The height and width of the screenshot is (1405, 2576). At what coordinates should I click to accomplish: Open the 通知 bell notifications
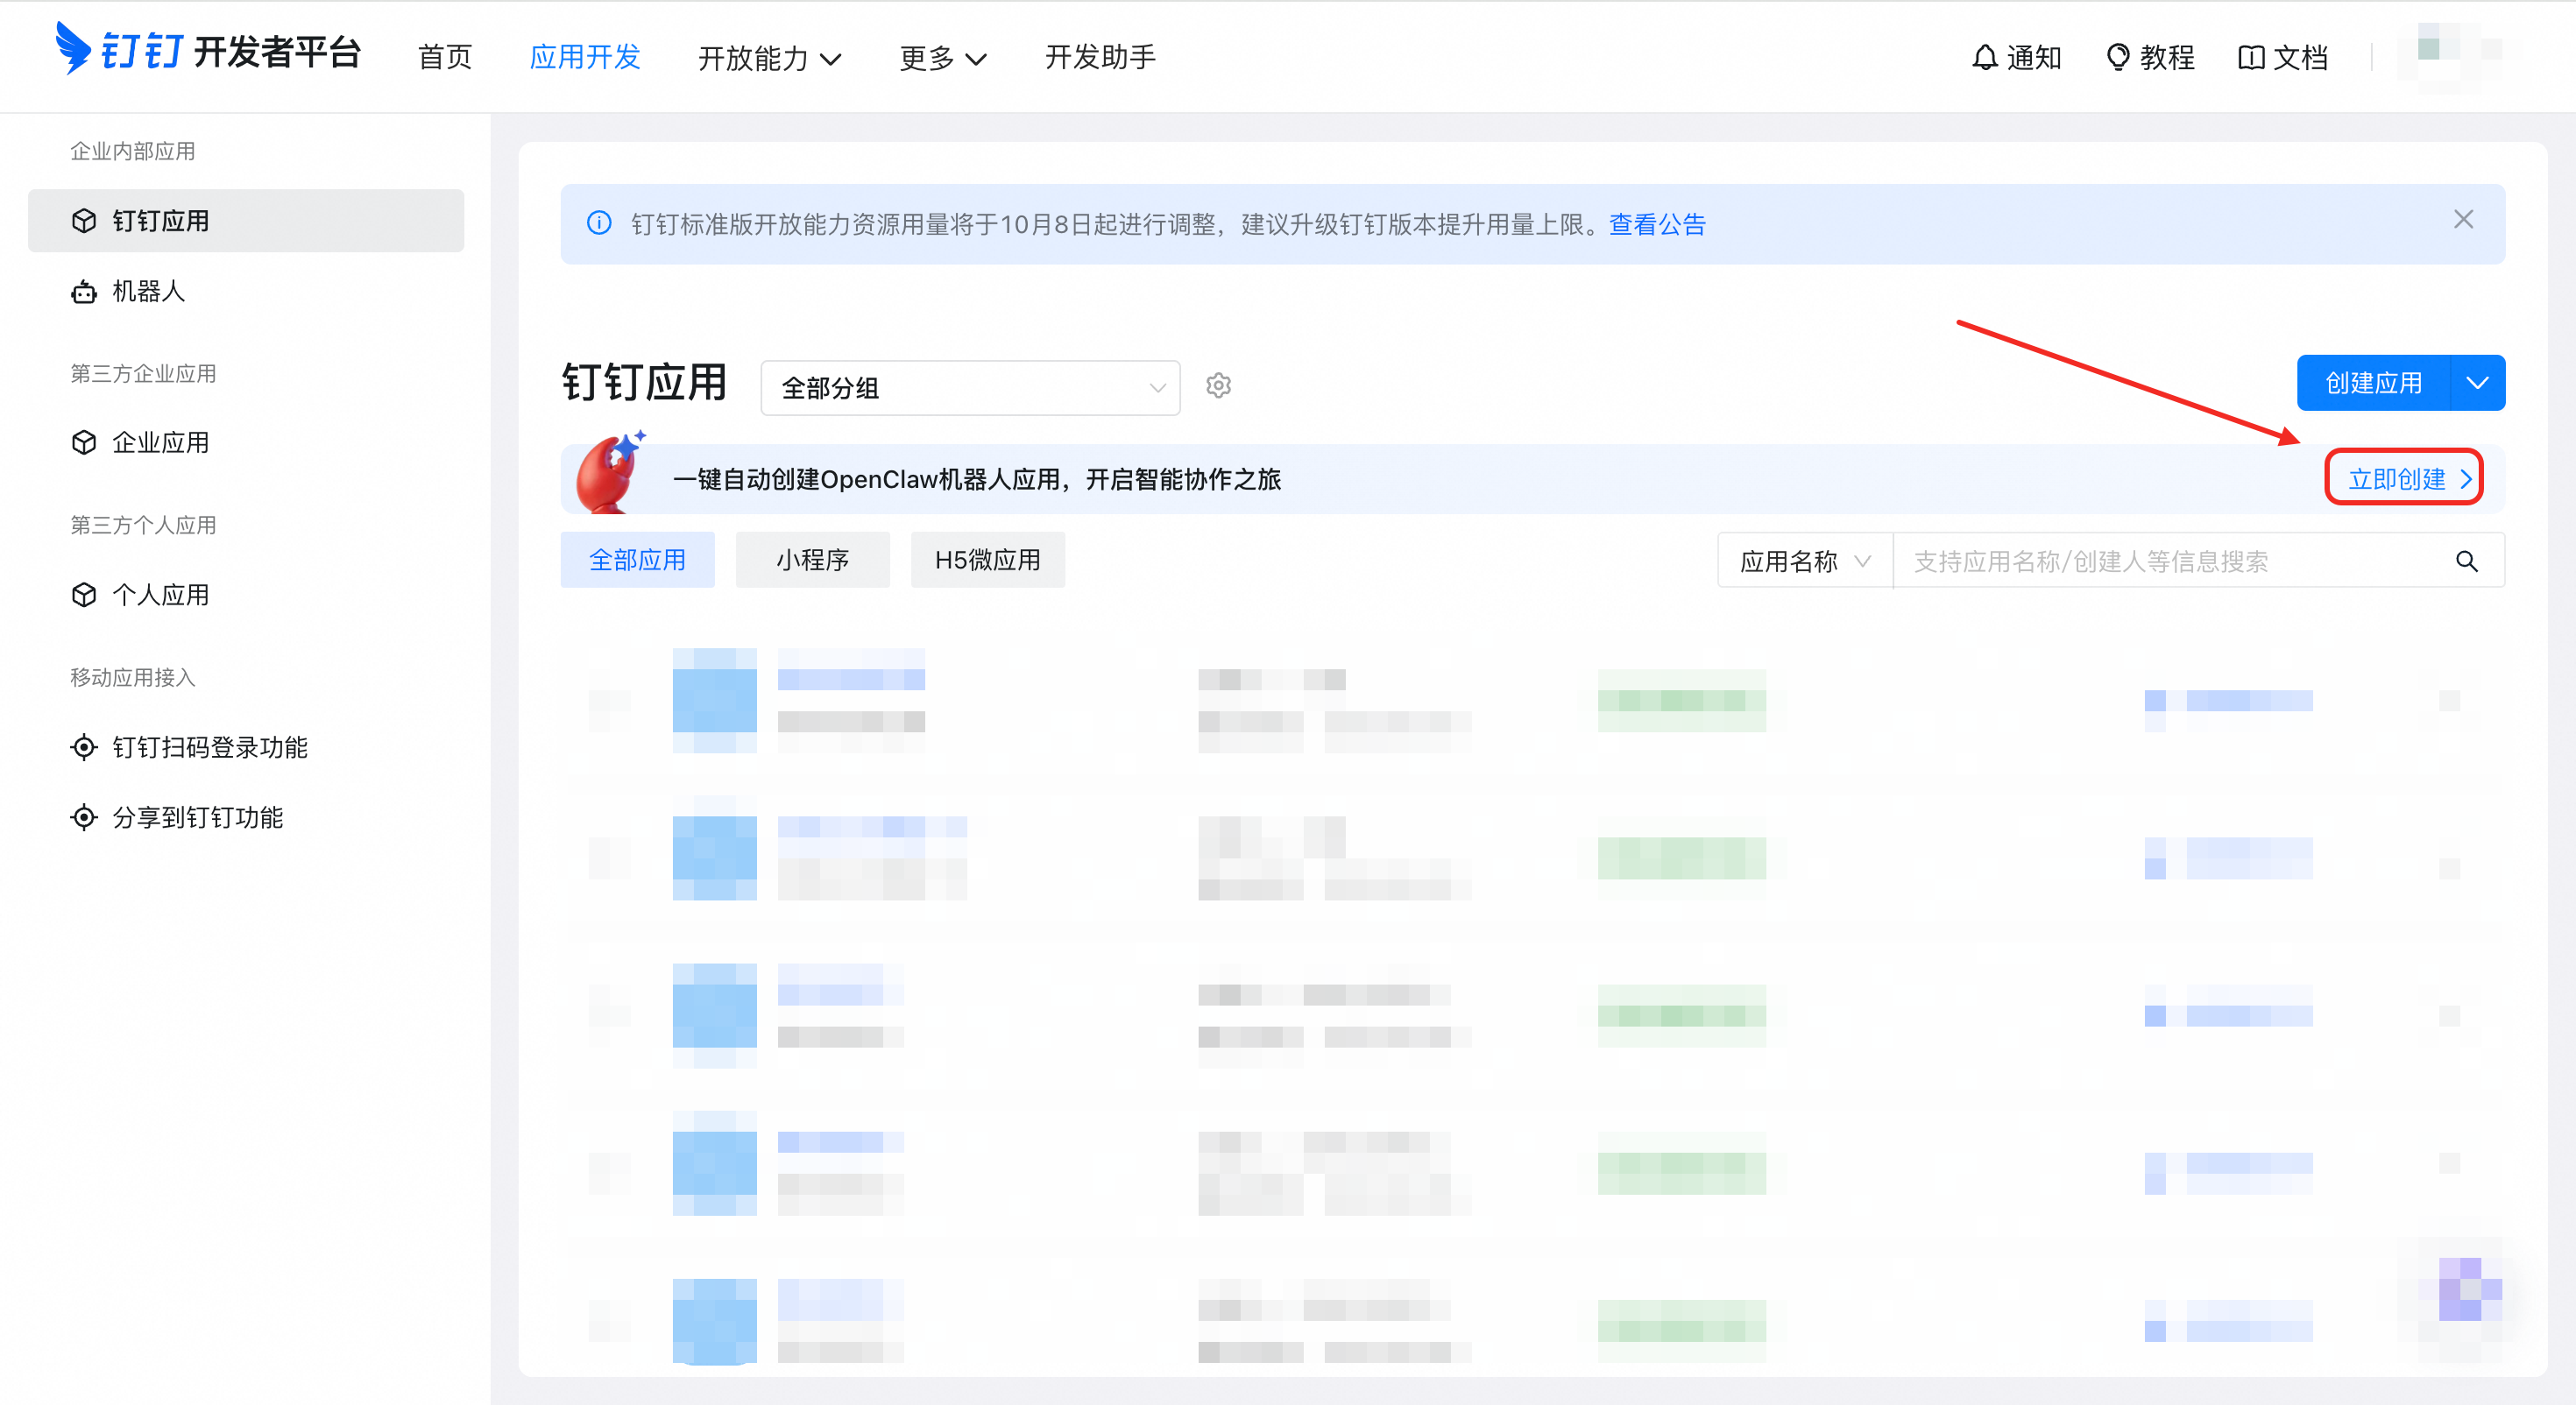2016,57
